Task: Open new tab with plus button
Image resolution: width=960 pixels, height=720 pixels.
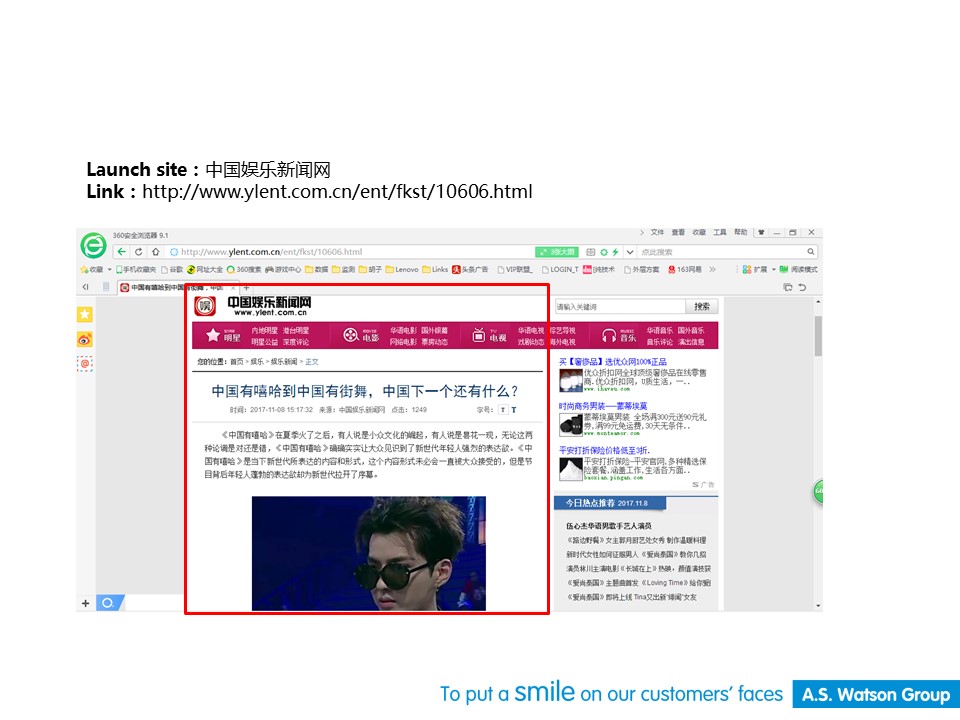Action: [247, 288]
